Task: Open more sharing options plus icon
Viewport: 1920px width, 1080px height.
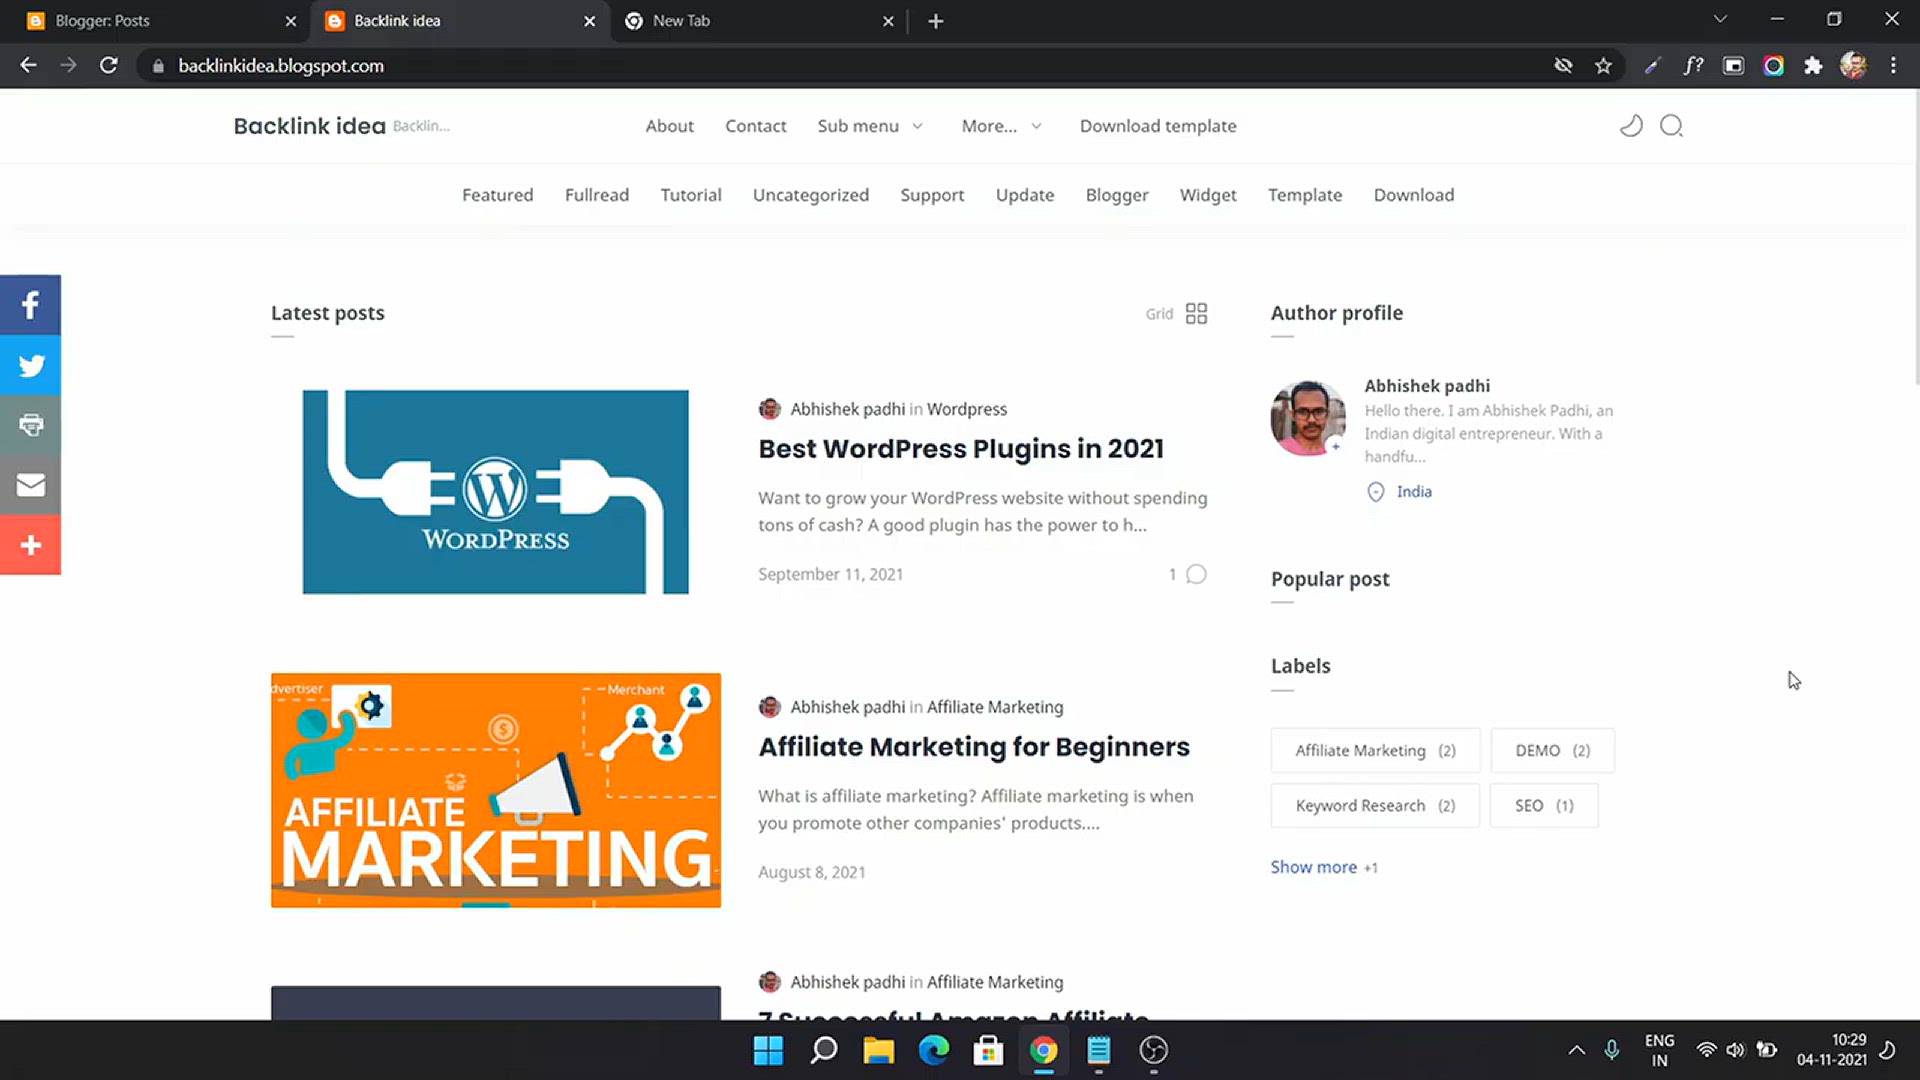Action: [30, 545]
